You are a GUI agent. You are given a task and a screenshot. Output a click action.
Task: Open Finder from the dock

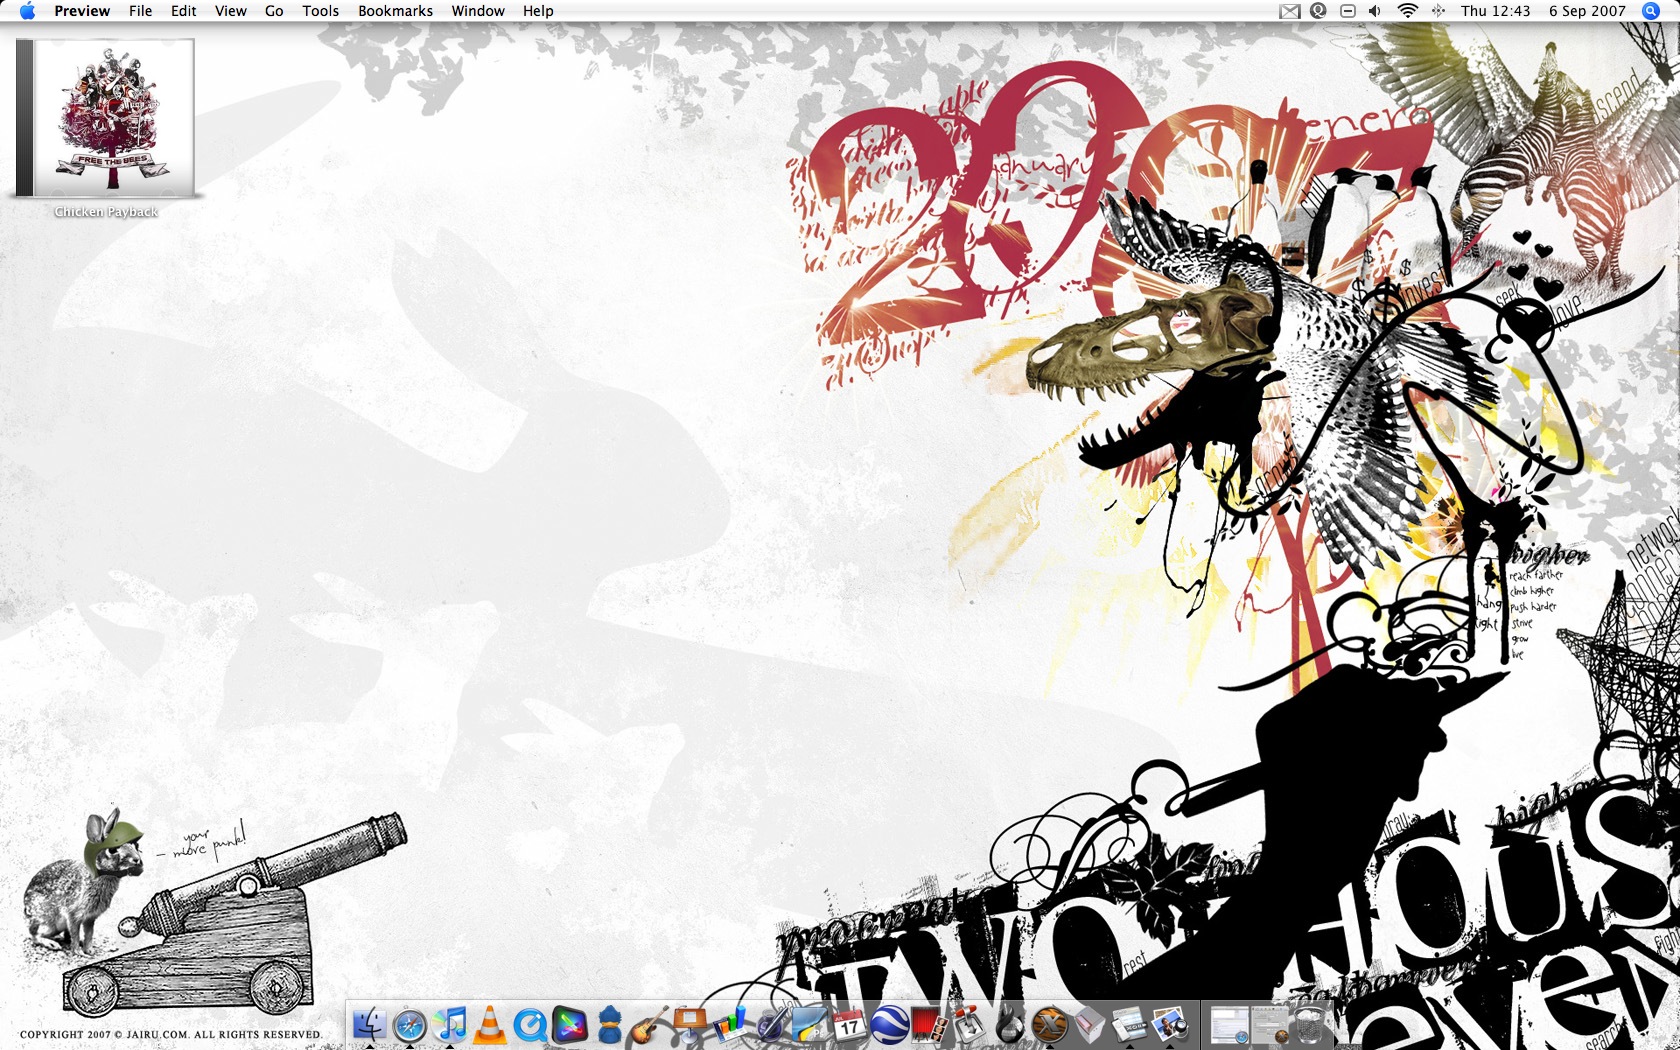pyautogui.click(x=370, y=1025)
